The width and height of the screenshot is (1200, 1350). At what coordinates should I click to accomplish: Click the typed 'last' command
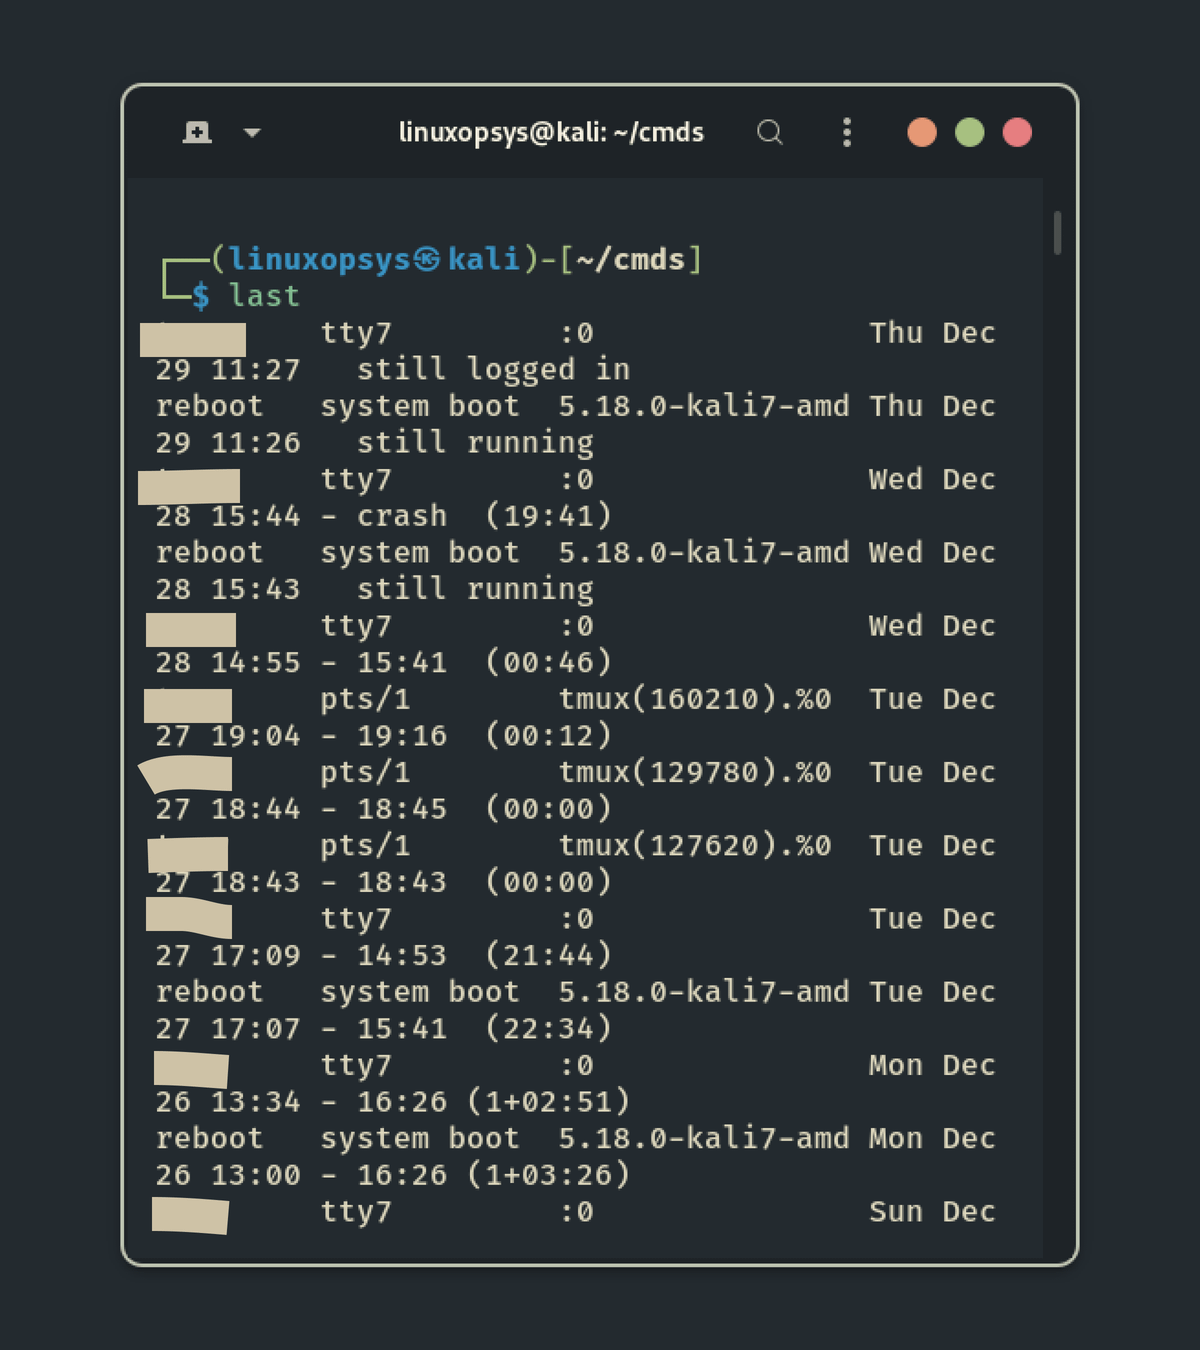point(264,296)
